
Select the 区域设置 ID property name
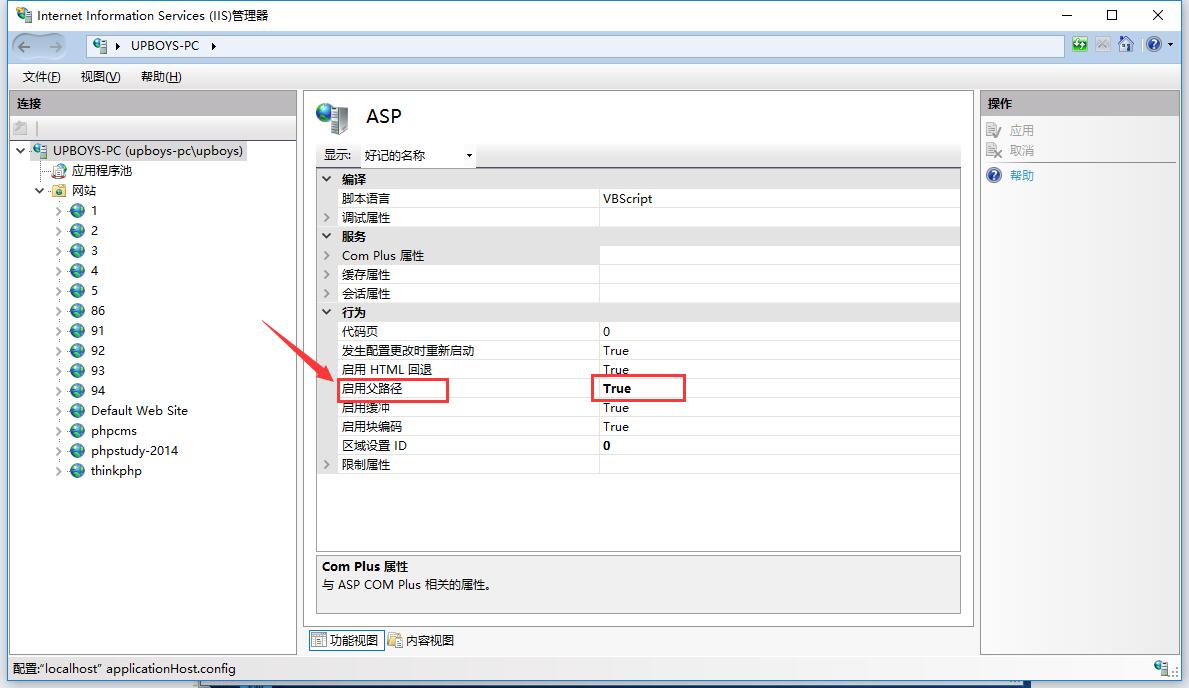(374, 445)
